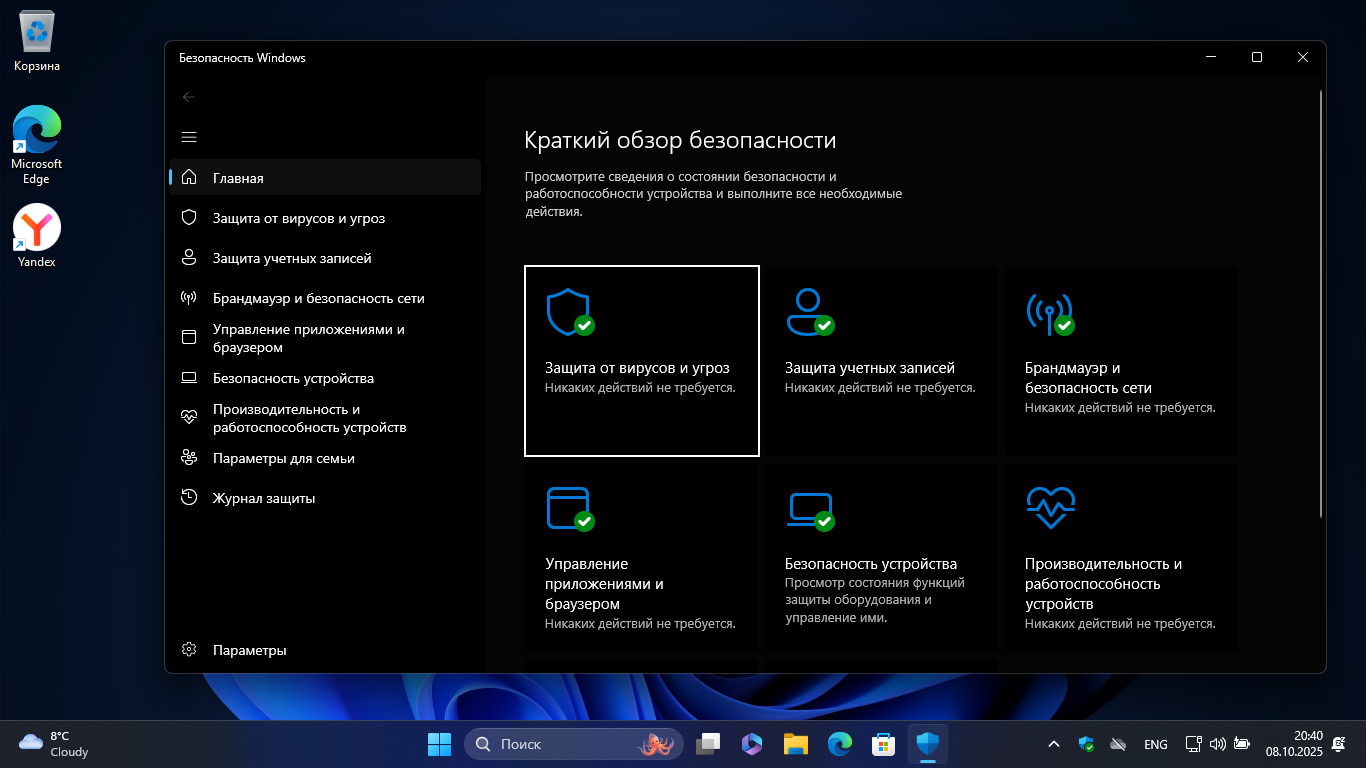Image resolution: width=1366 pixels, height=768 pixels.
Task: Open the app and browser control tile
Action: (x=641, y=557)
